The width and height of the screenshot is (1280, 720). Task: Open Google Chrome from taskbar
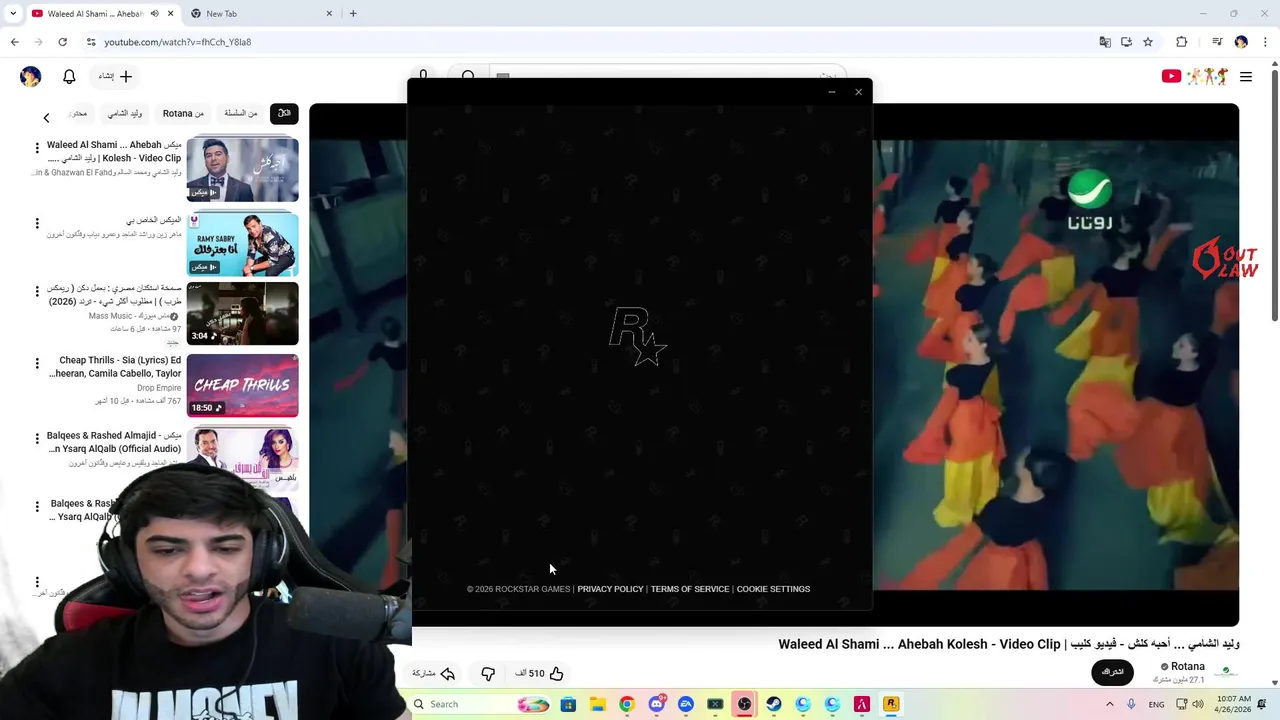[626, 704]
